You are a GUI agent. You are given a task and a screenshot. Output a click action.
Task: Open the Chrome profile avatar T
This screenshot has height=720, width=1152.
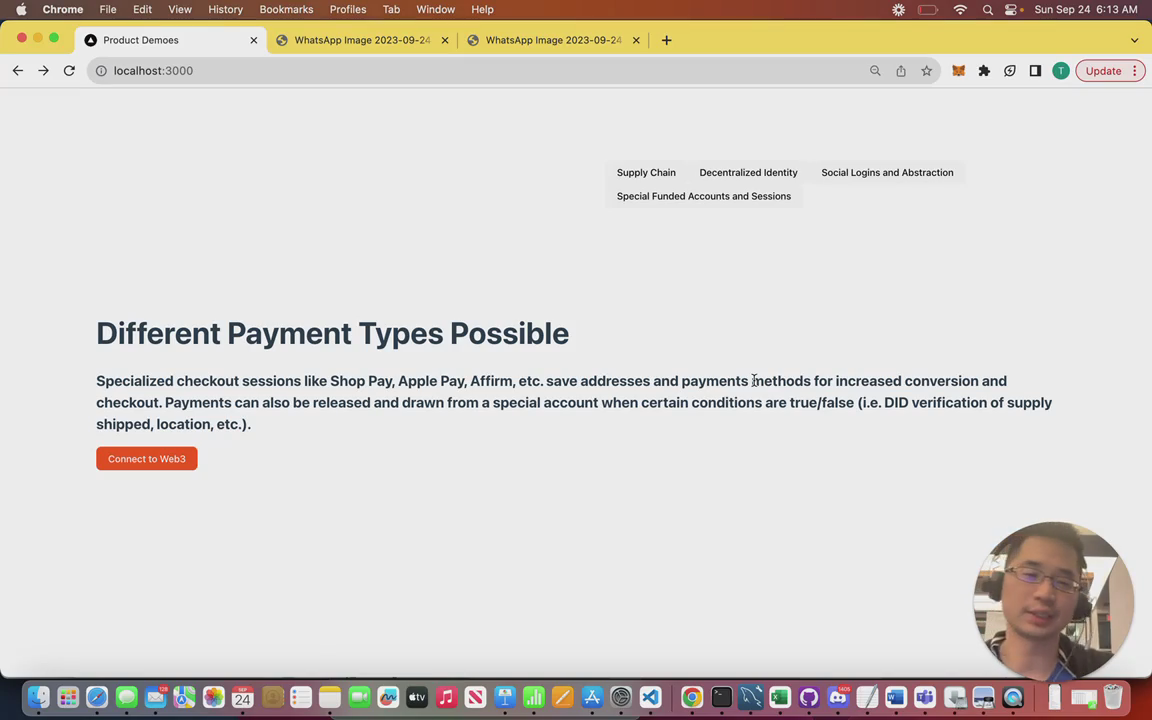point(1061,71)
